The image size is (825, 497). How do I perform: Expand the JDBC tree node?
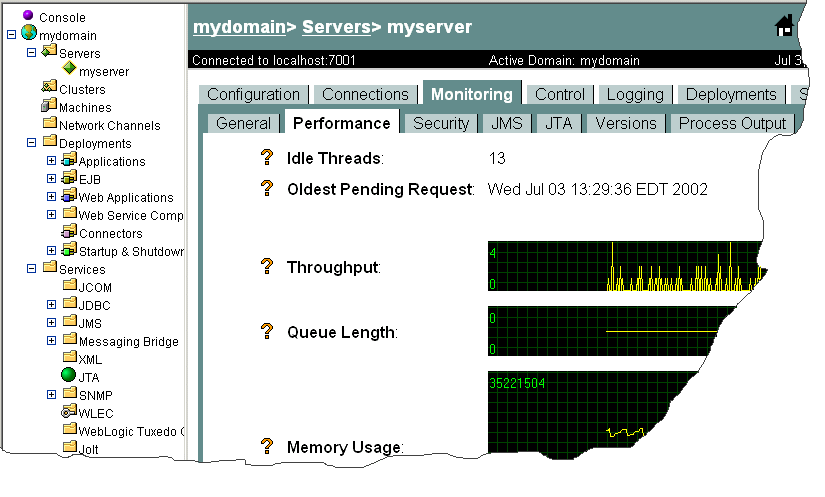(x=51, y=305)
